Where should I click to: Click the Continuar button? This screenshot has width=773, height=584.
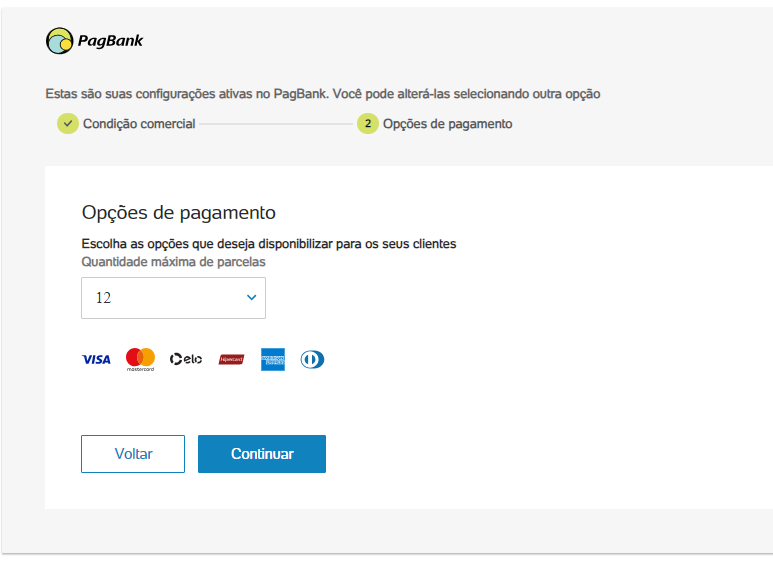tap(262, 454)
